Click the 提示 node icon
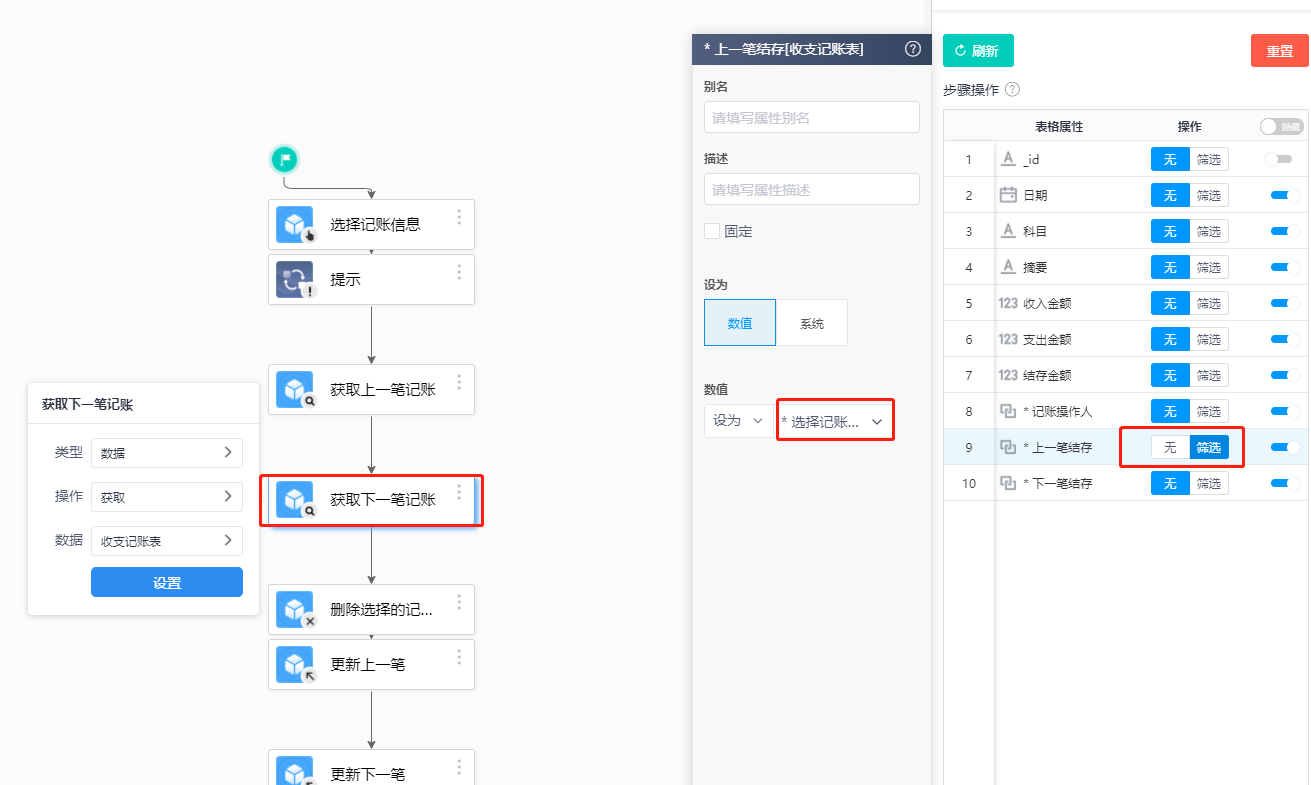The image size is (1311, 785). 294,280
